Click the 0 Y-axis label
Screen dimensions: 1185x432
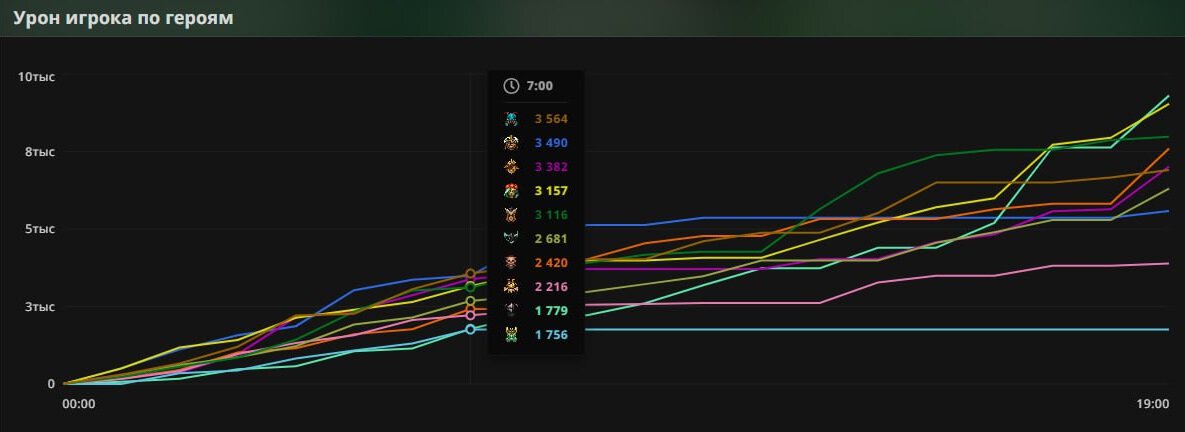click(51, 384)
